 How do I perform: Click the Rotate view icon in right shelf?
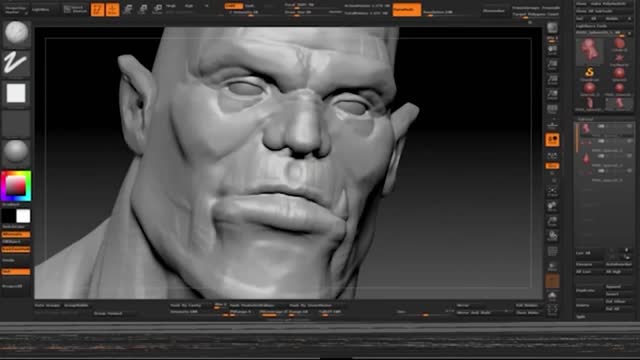pos(552,236)
